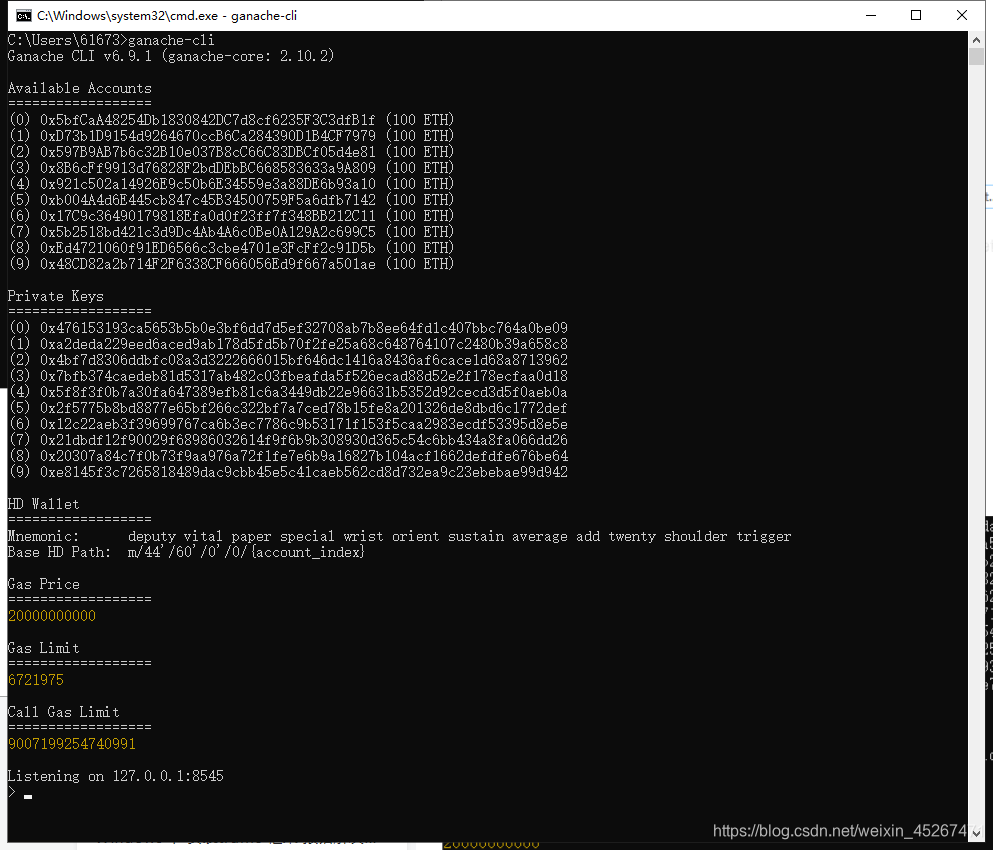993x850 pixels.
Task: Click the command prompt cursor line
Action: click(20, 793)
